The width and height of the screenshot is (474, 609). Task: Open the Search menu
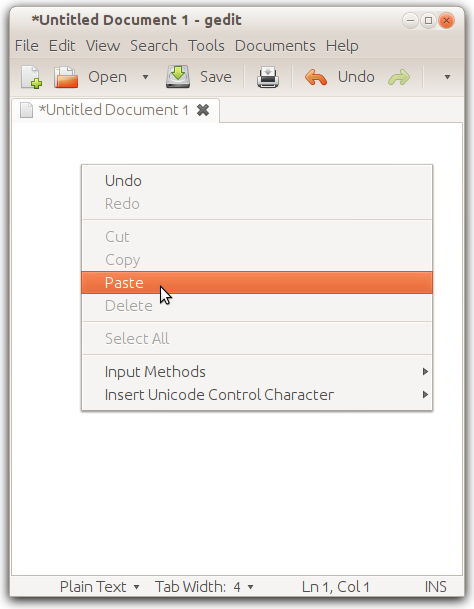click(154, 46)
